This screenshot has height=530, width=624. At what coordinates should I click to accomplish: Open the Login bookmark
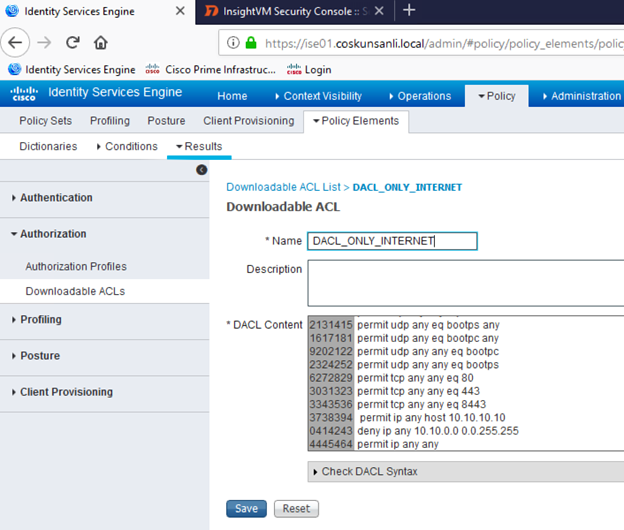tap(309, 70)
